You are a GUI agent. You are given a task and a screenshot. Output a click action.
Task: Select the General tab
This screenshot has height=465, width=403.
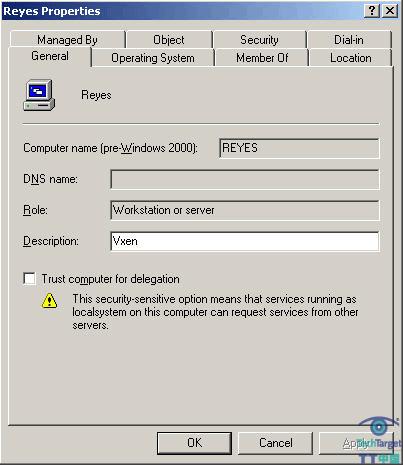point(50,56)
